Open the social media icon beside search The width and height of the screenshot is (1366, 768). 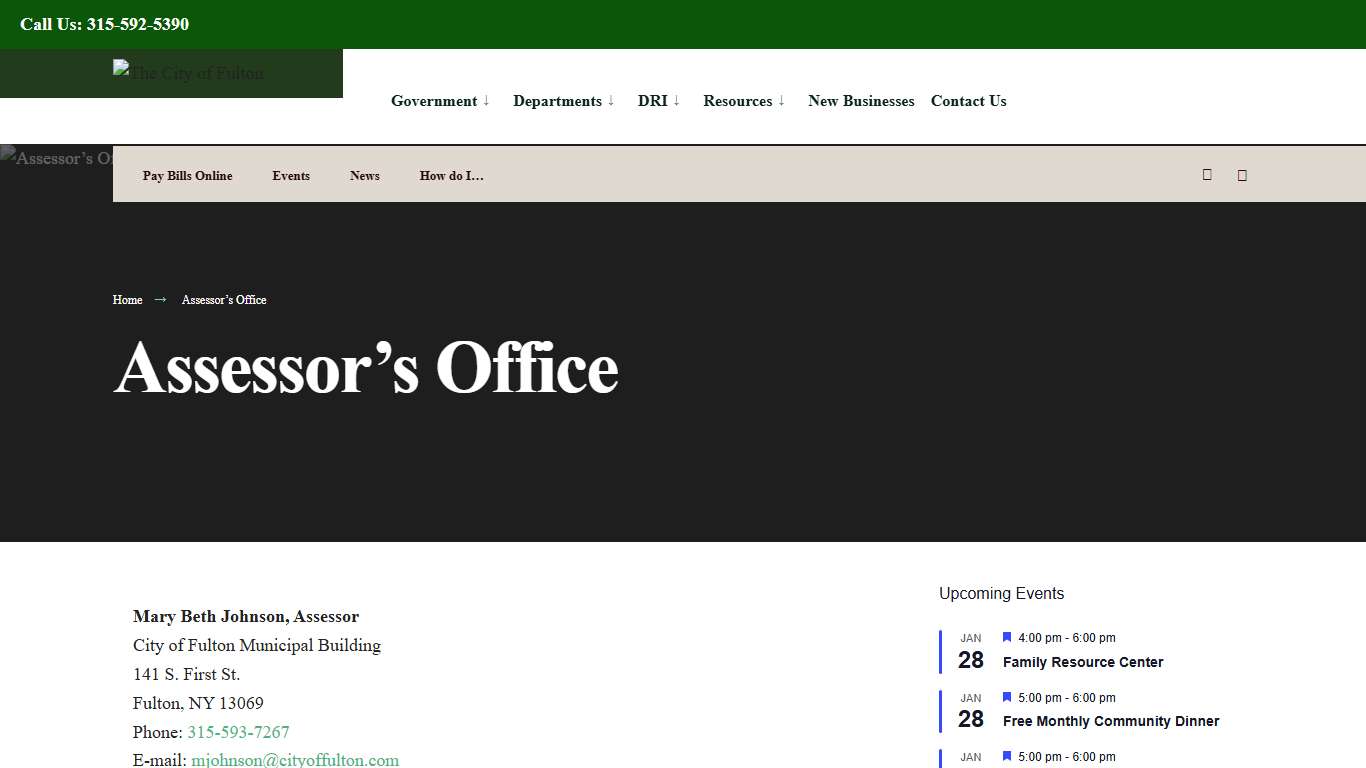(1242, 174)
